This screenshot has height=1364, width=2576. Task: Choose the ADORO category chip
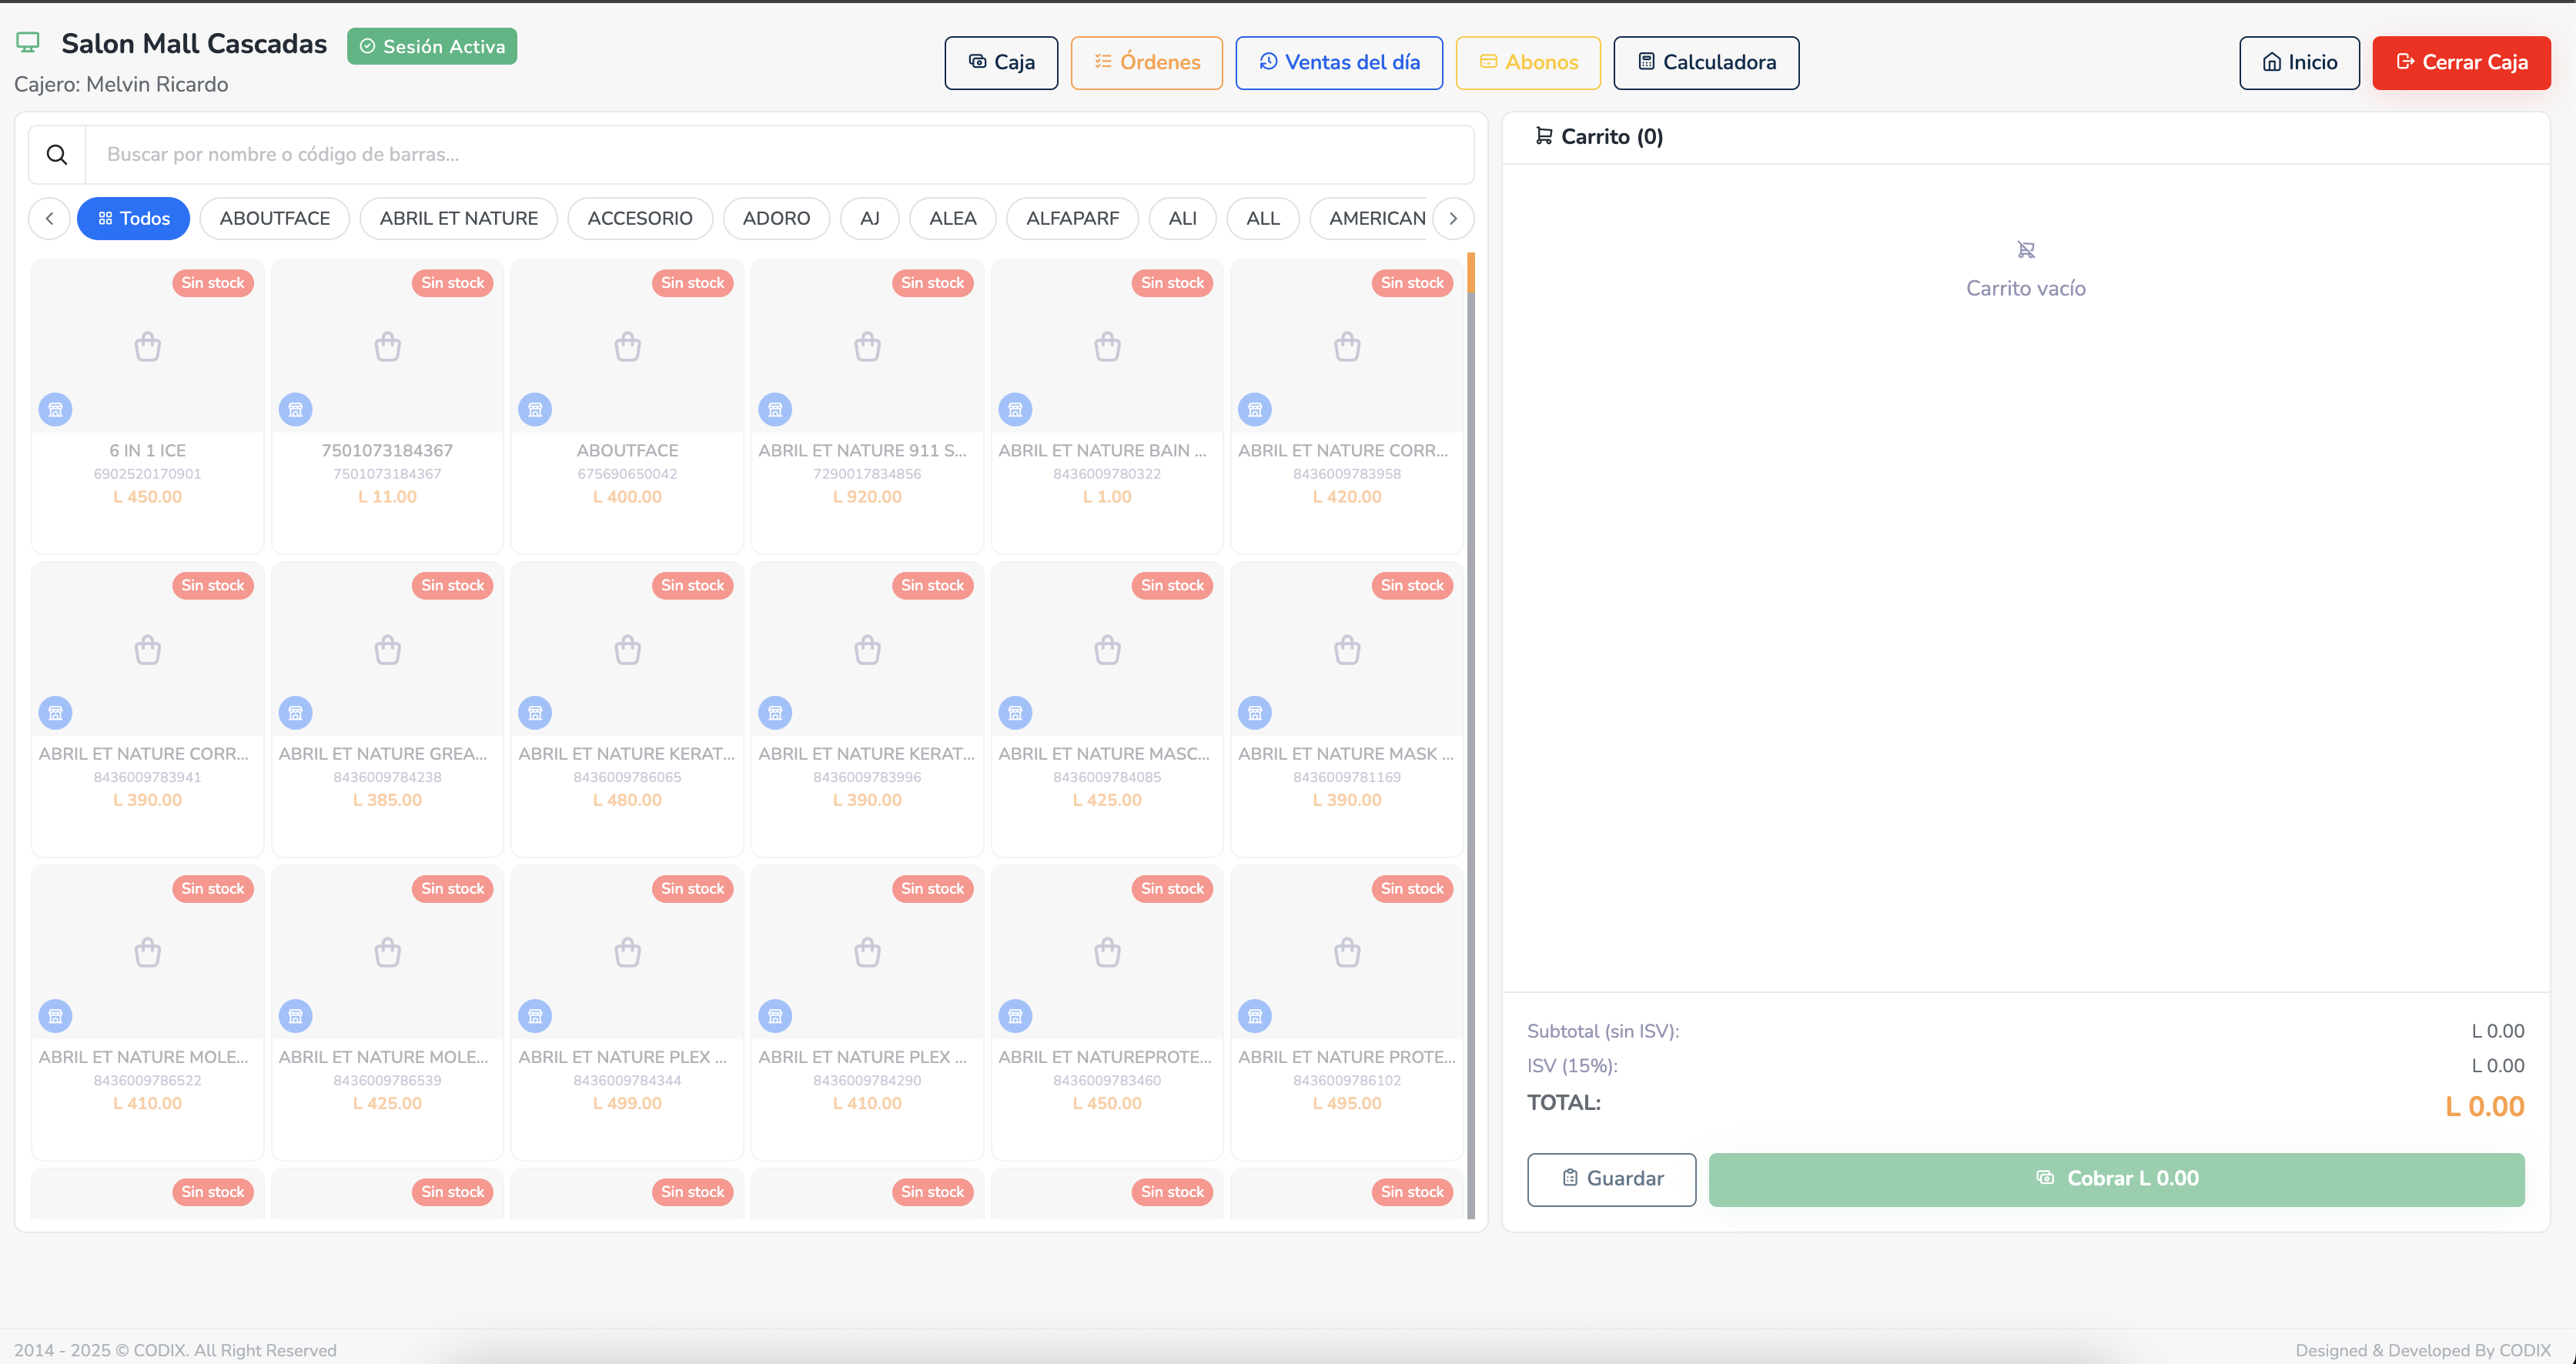777,219
